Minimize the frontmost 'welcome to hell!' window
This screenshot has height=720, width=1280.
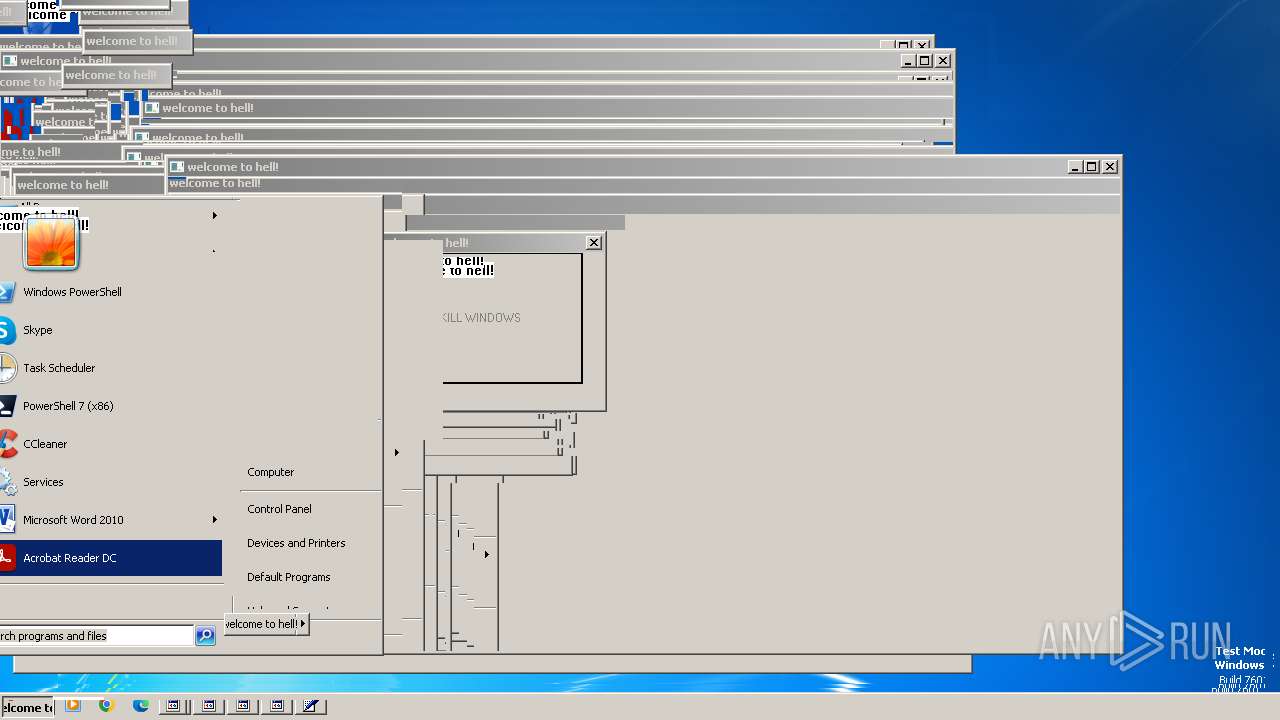[x=1075, y=167]
